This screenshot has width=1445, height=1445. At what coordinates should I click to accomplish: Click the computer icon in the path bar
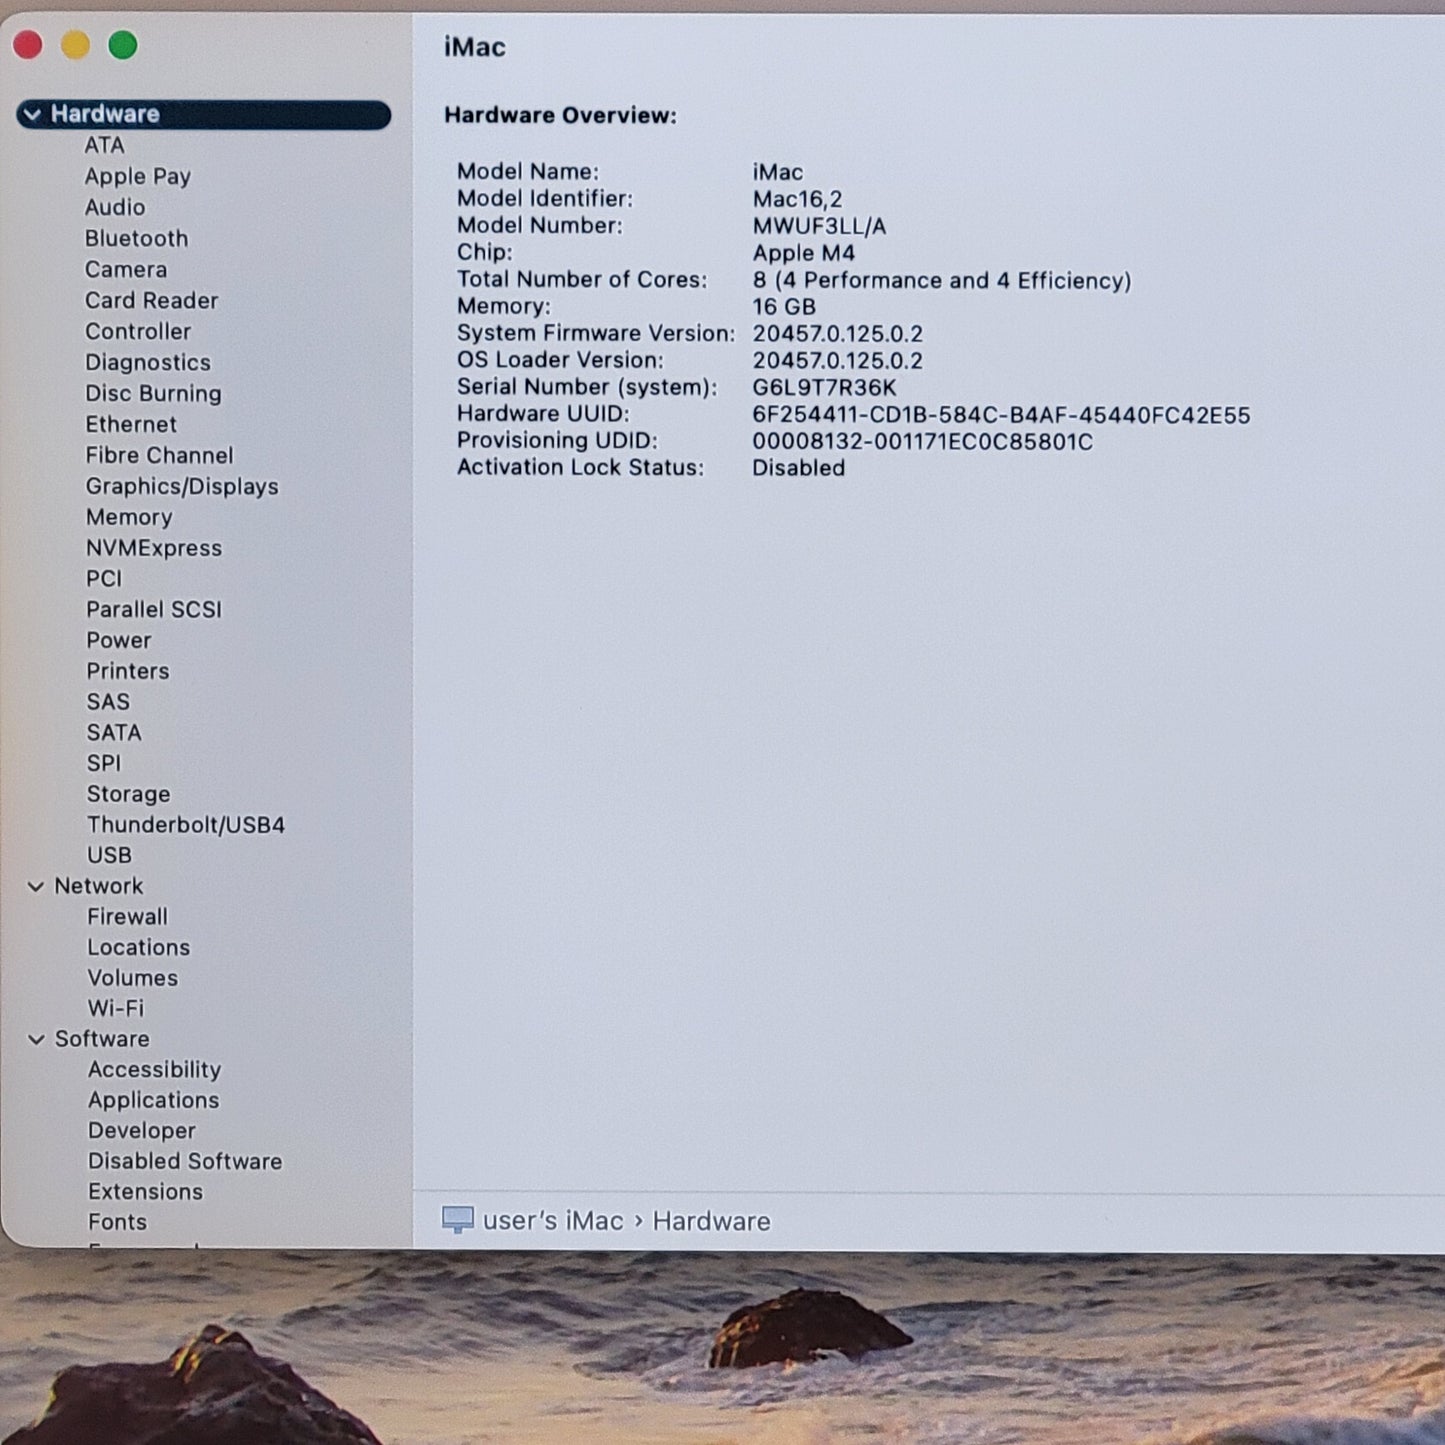point(458,1220)
